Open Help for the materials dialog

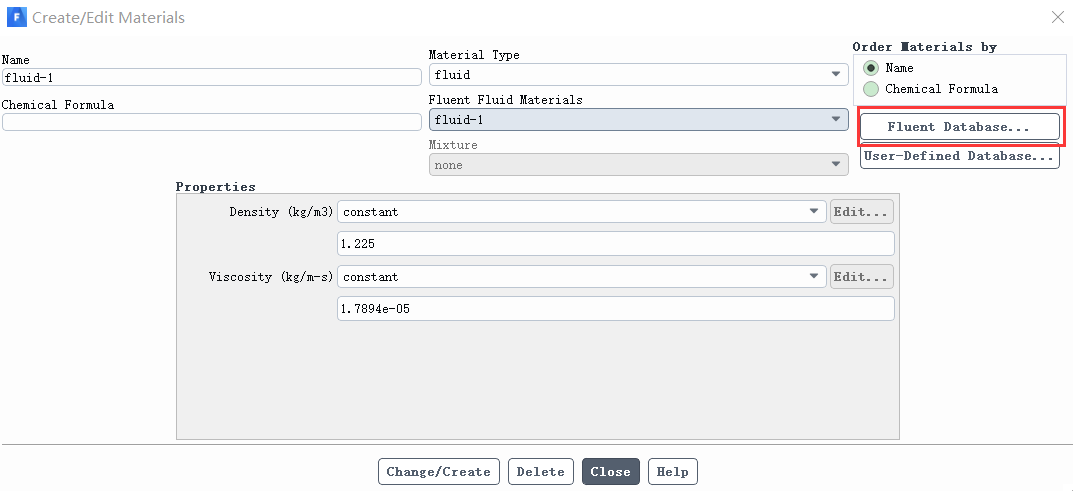673,472
